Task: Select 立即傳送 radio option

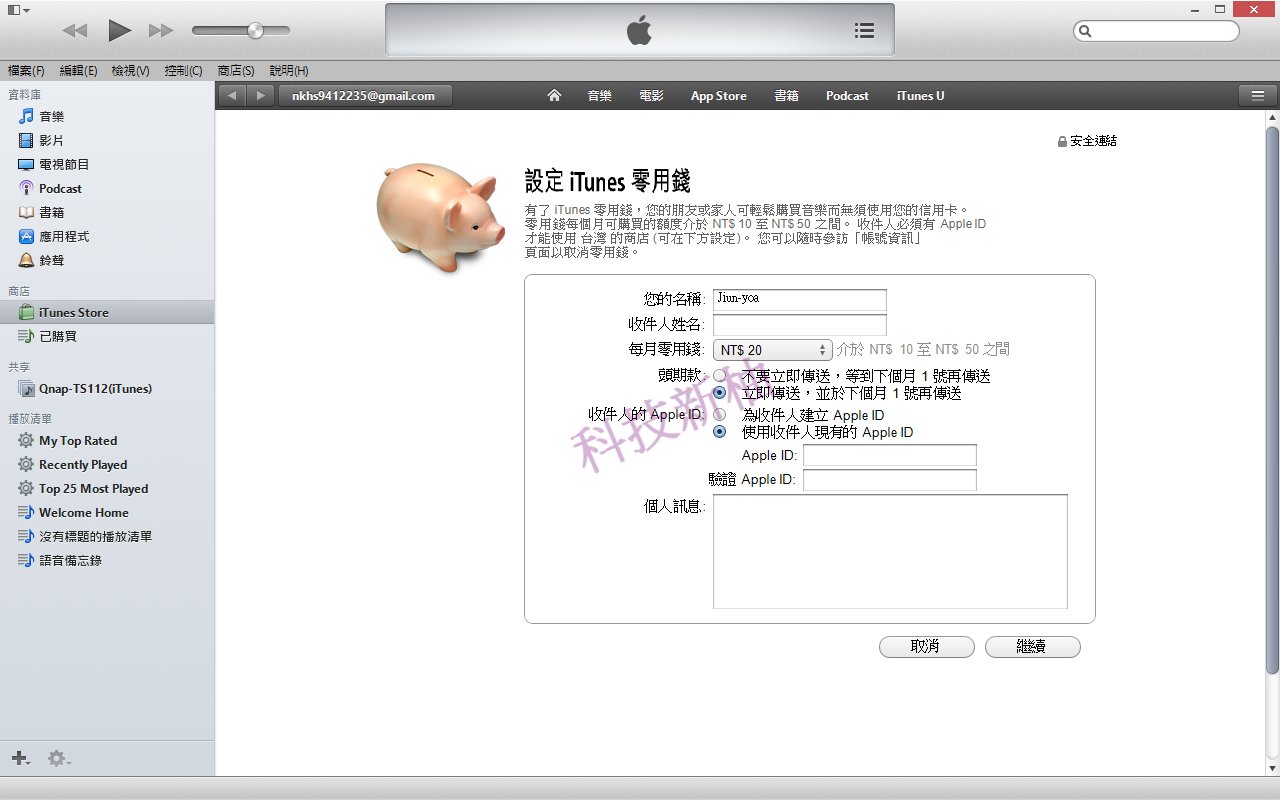Action: coord(720,393)
